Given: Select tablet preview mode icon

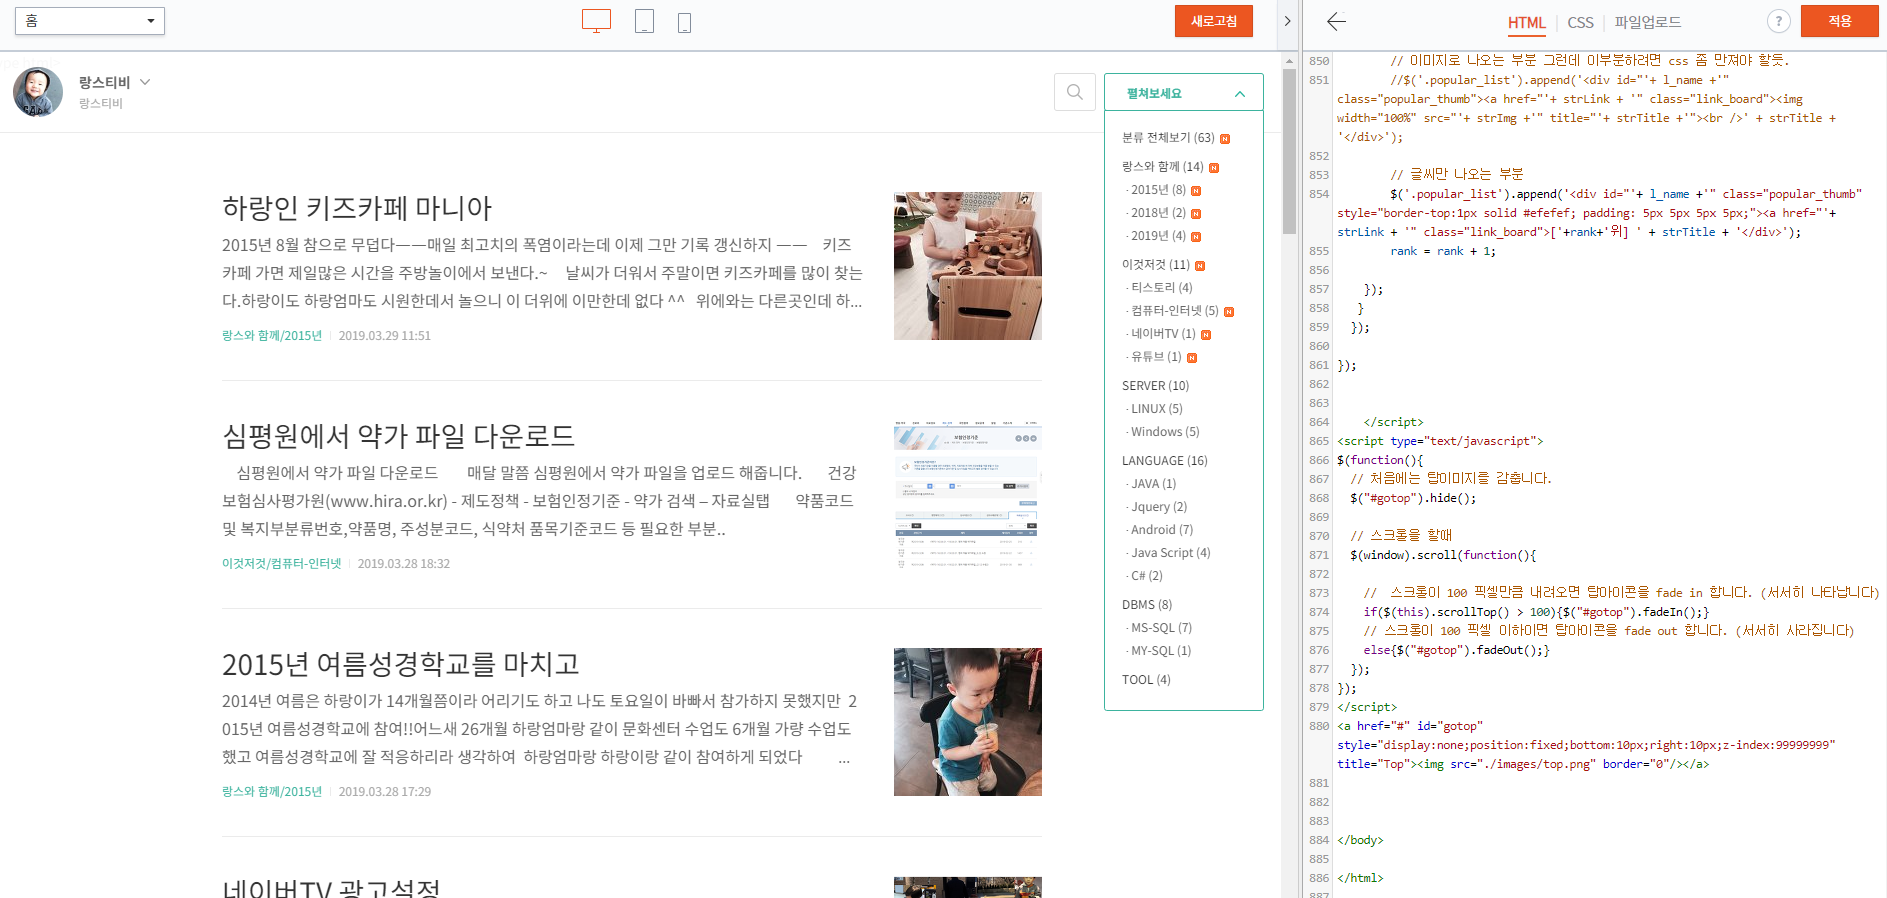Looking at the screenshot, I should click(x=645, y=21).
